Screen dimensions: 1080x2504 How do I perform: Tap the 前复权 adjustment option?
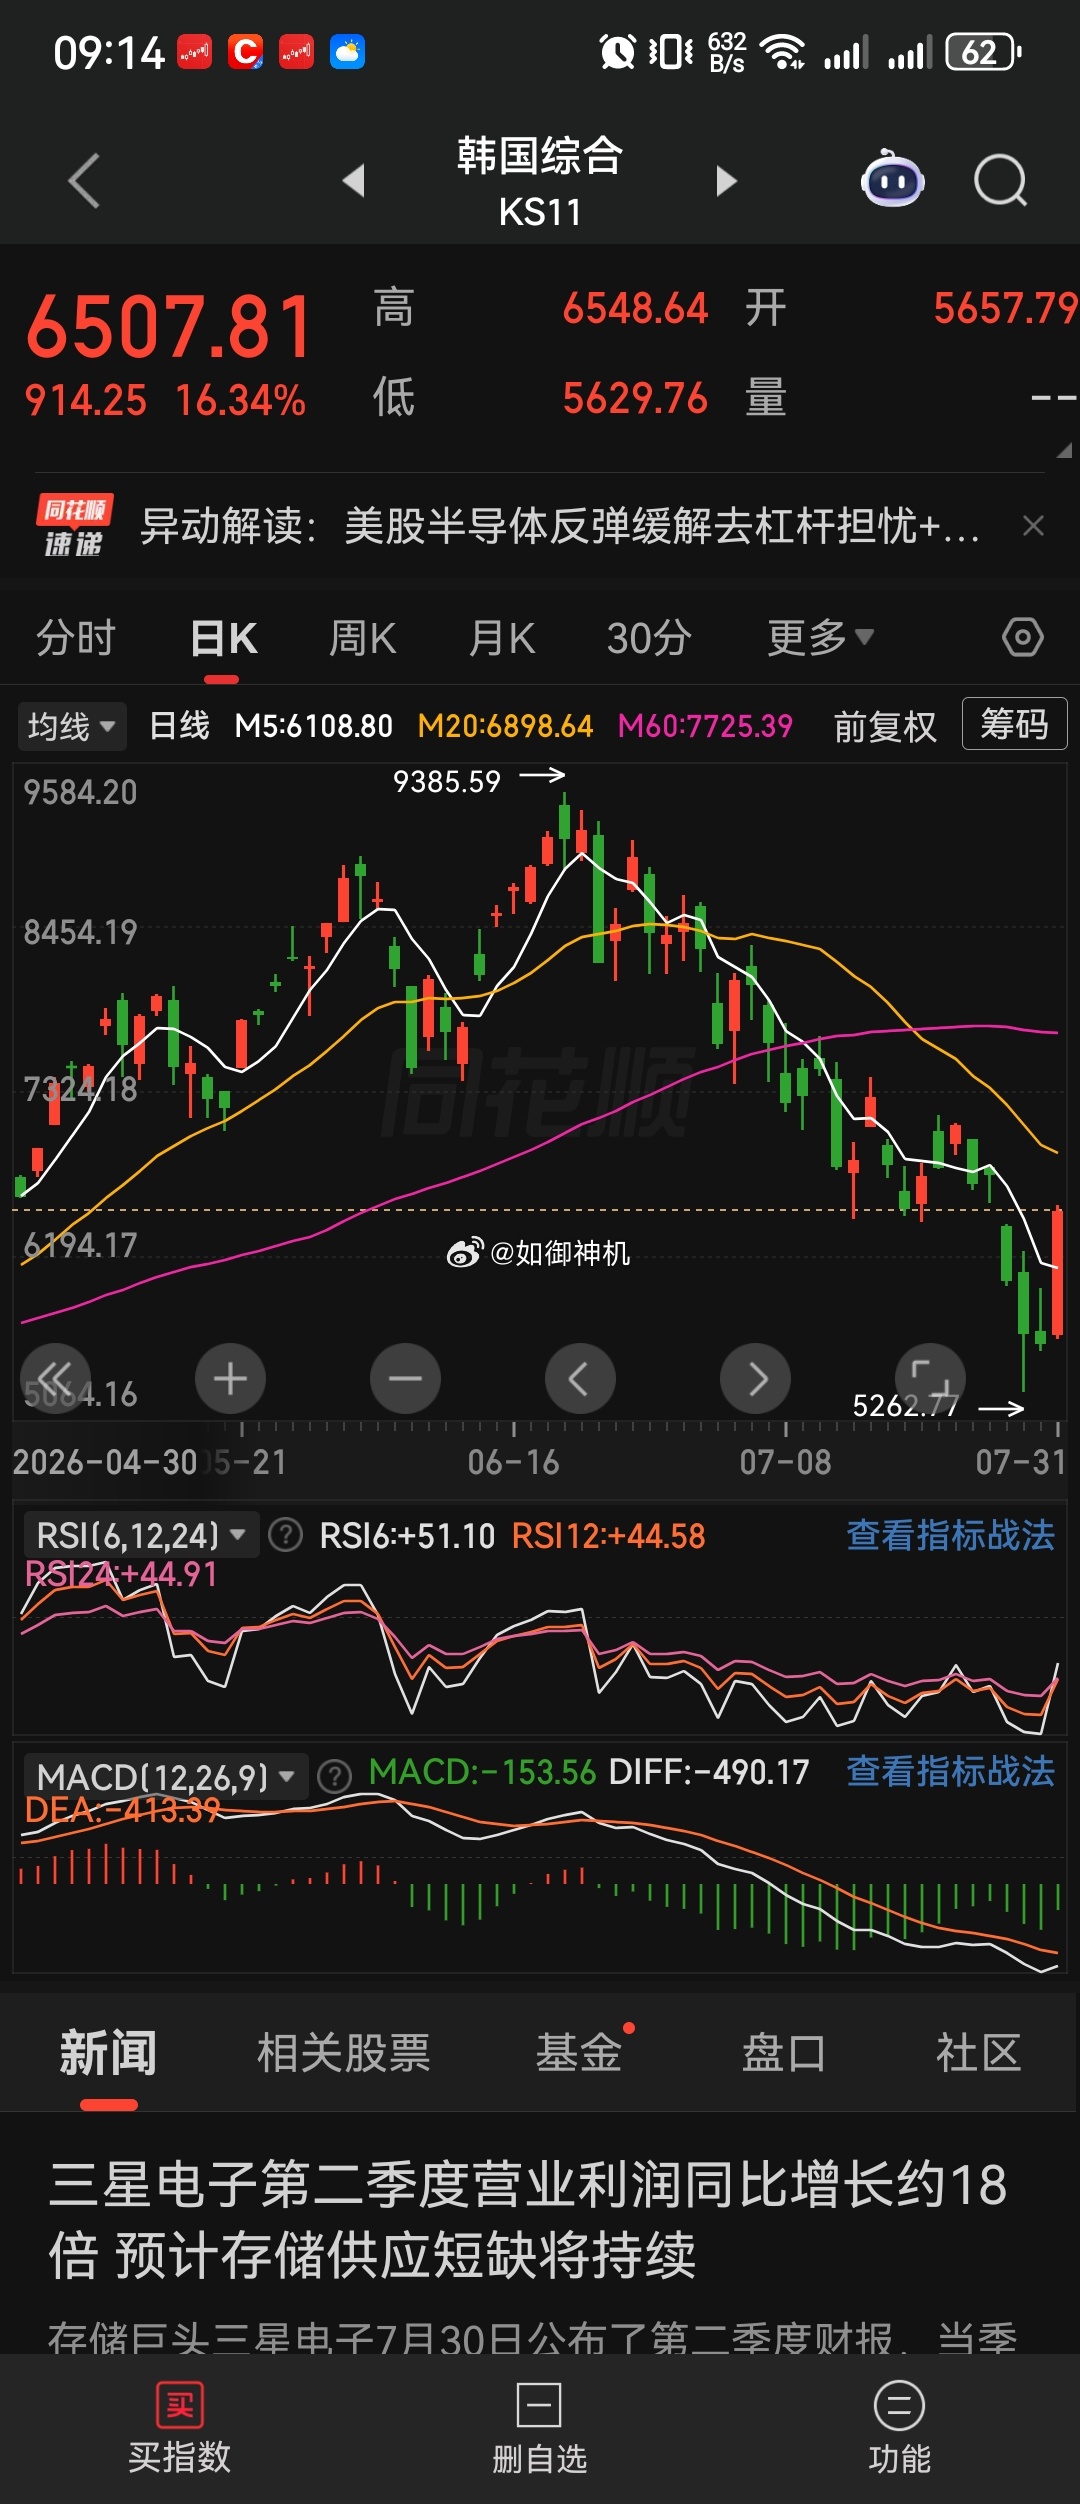pos(885,726)
